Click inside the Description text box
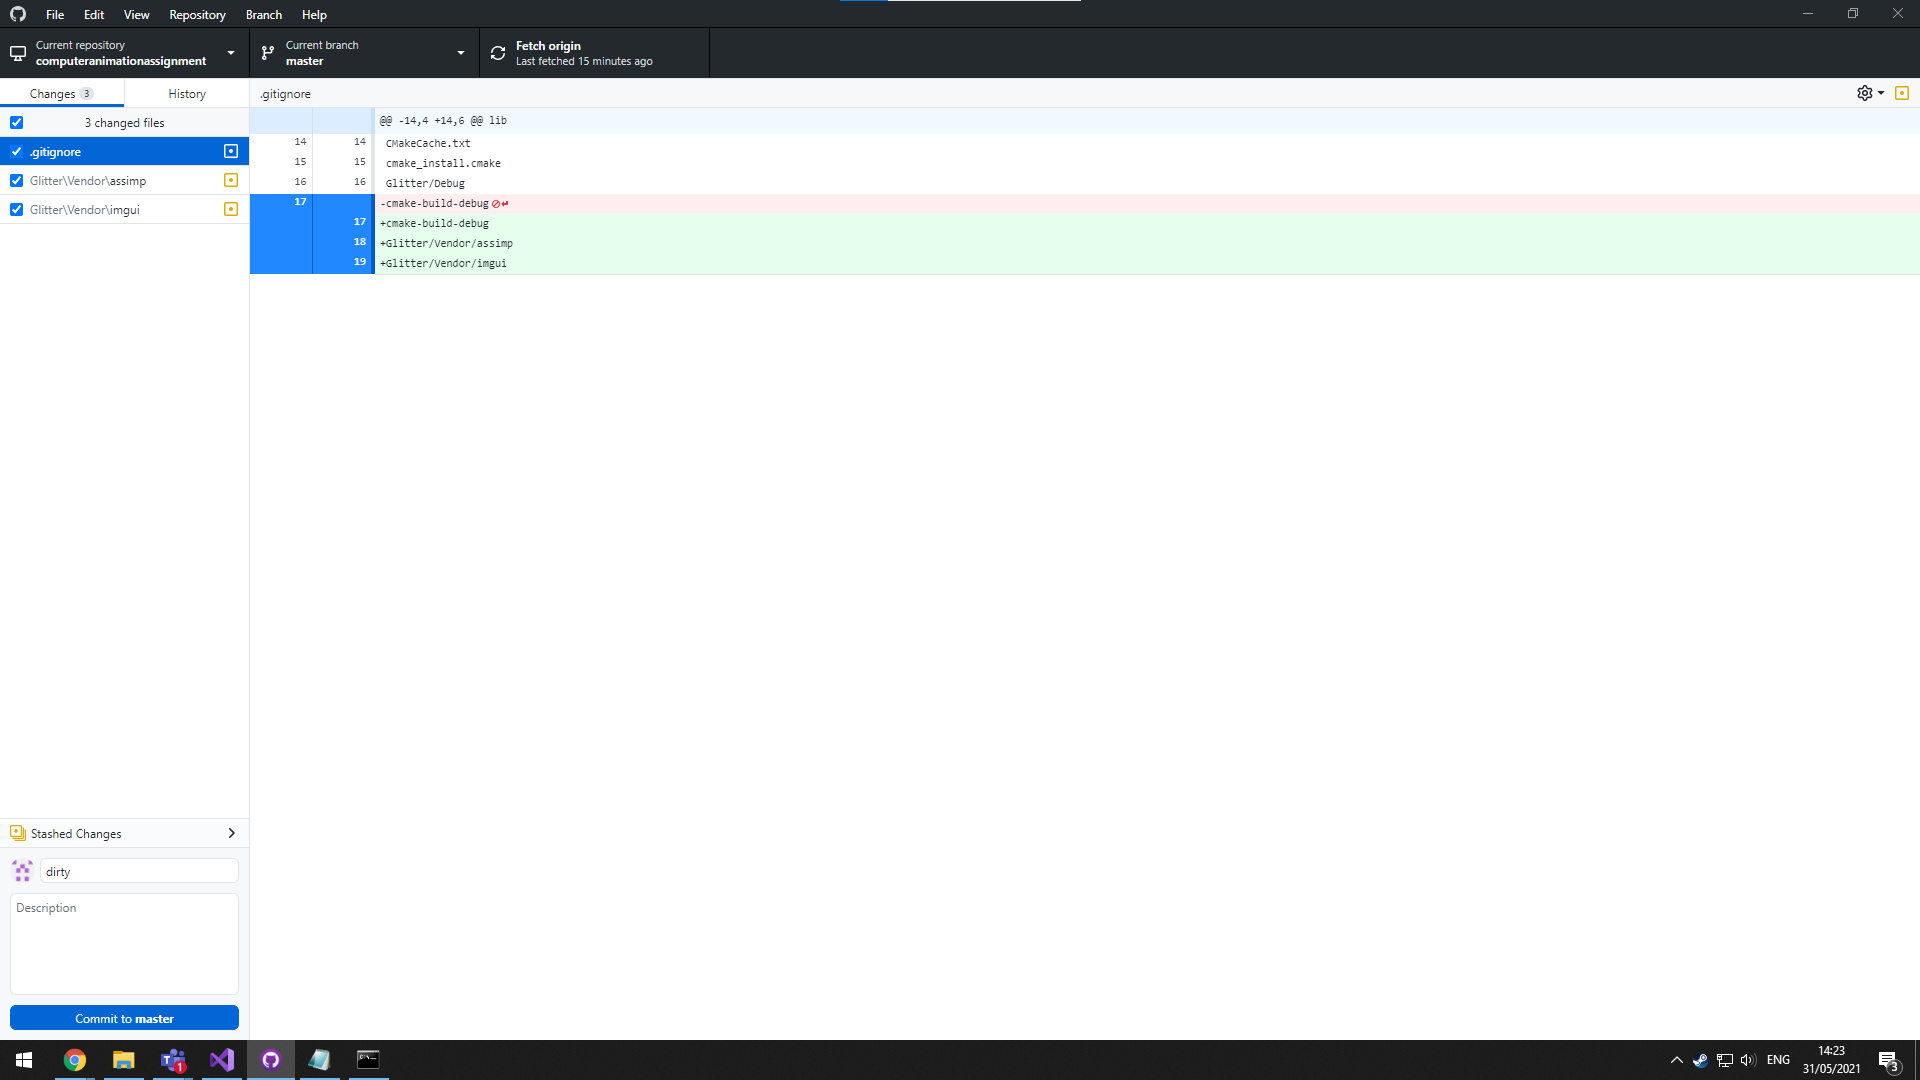This screenshot has height=1080, width=1920. pyautogui.click(x=124, y=943)
